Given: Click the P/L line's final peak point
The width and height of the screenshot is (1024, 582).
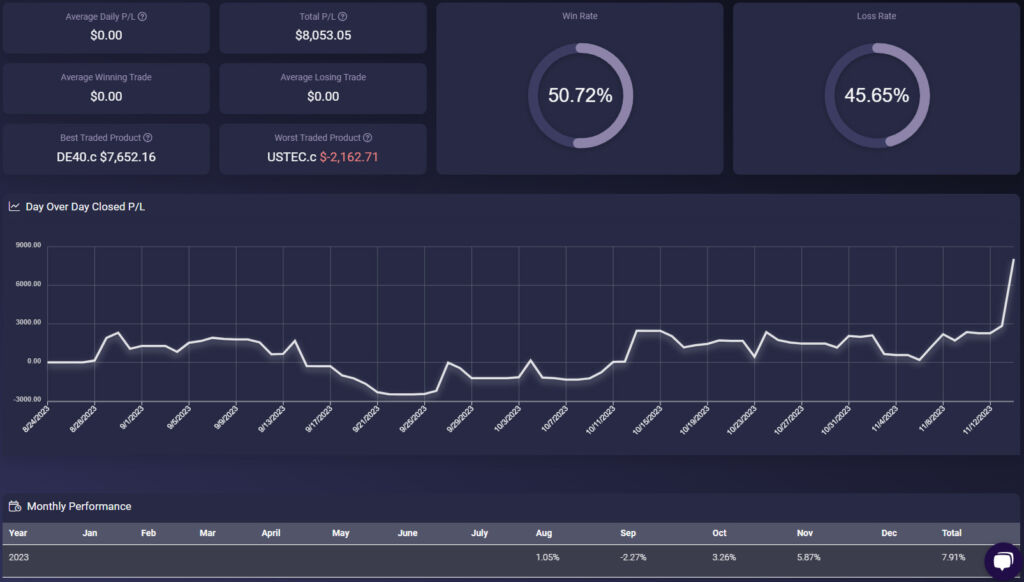Looking at the screenshot, I should (1014, 260).
